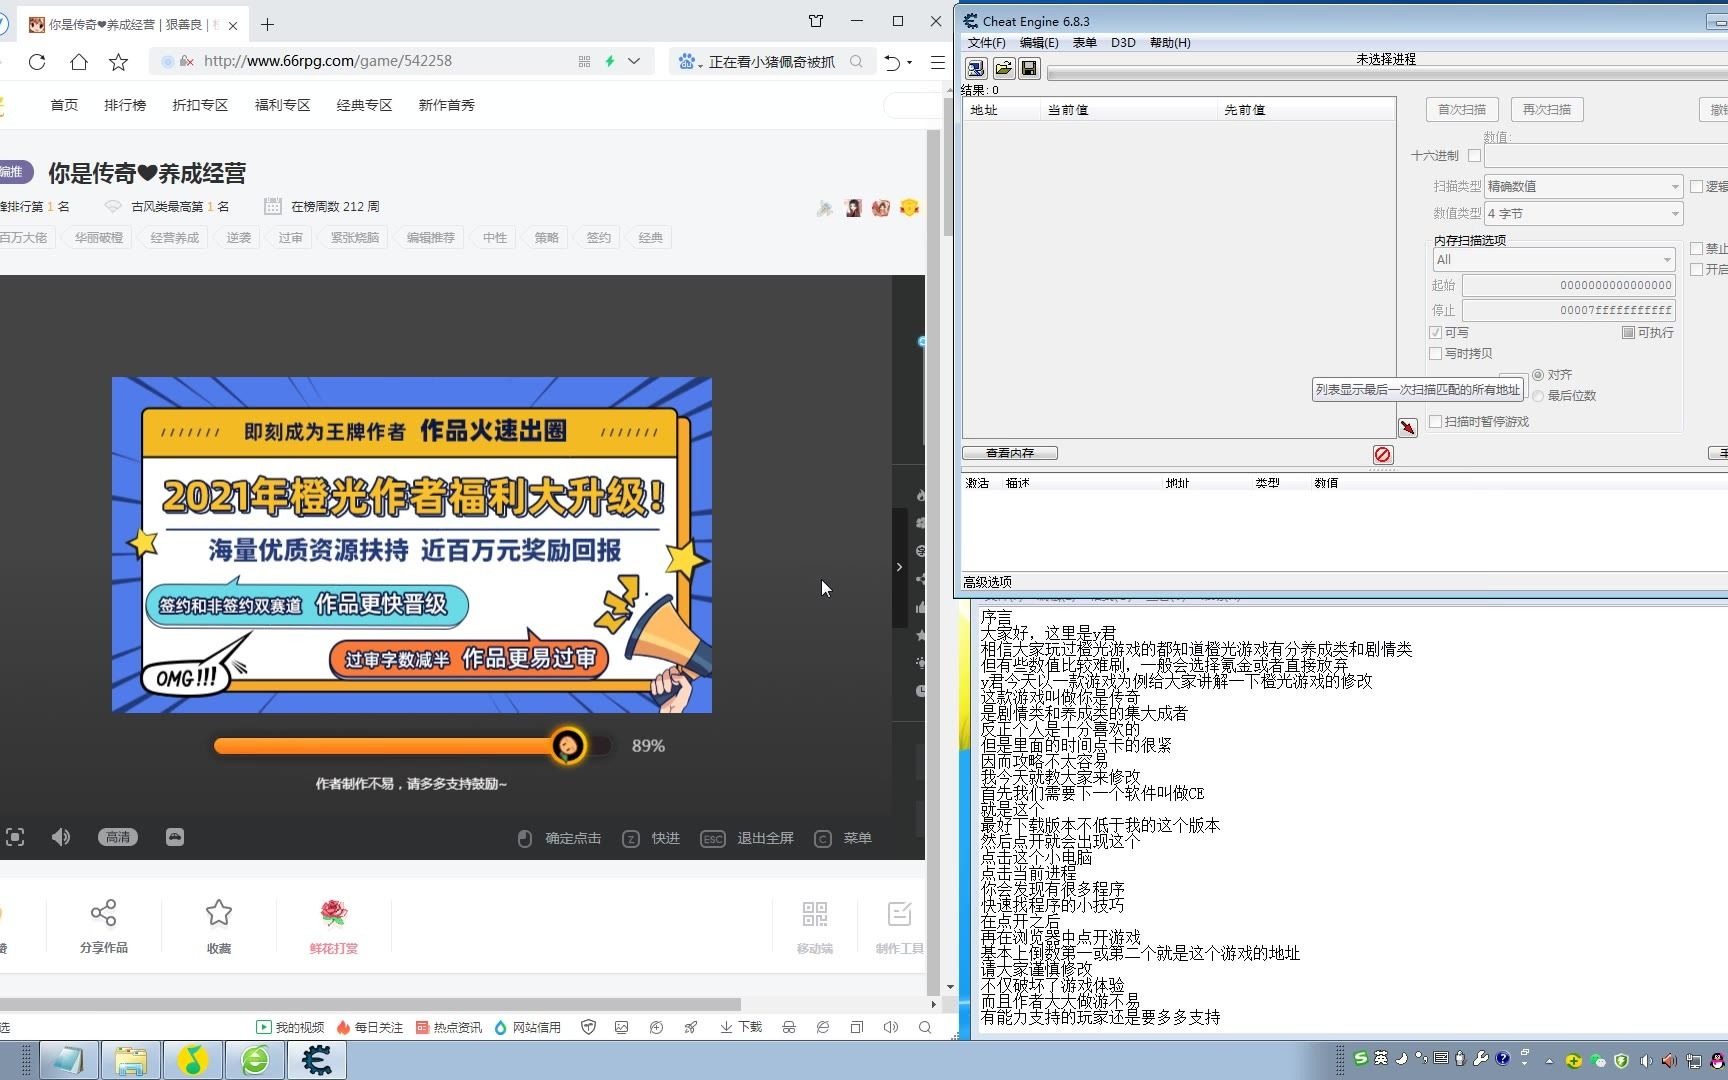Open the green browser icon in taskbar

click(255, 1060)
